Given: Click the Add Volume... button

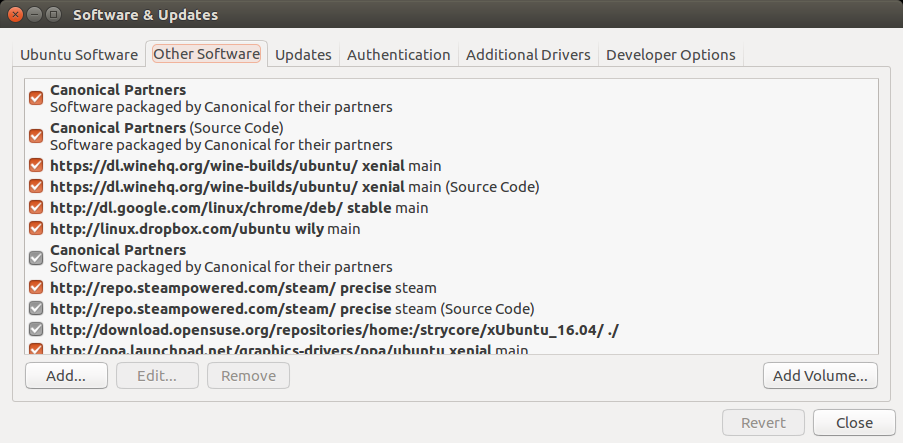Looking at the screenshot, I should coord(820,376).
